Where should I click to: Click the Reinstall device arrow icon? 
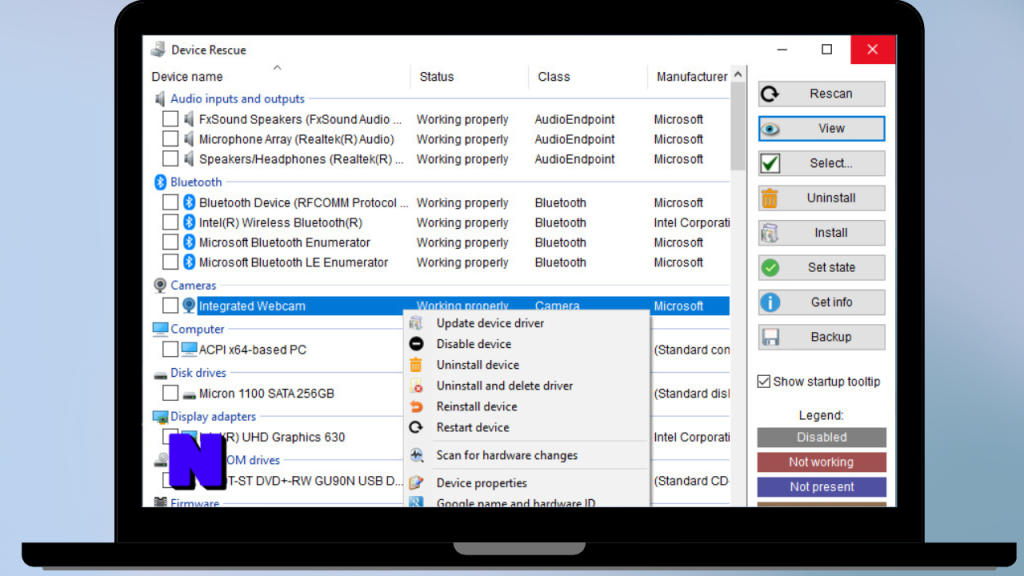[416, 406]
